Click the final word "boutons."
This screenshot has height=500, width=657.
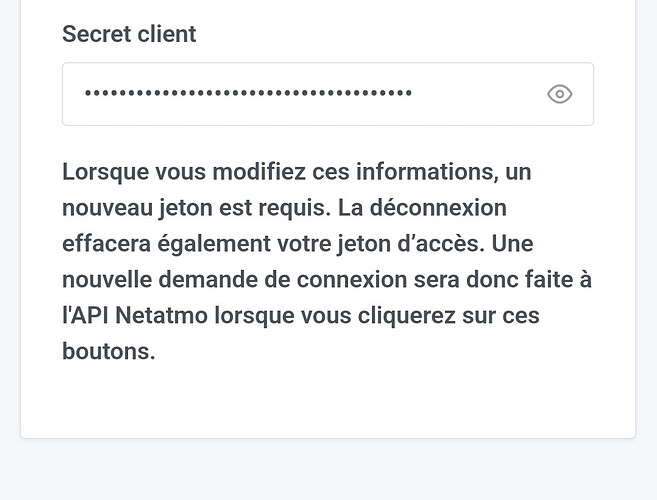click(108, 352)
